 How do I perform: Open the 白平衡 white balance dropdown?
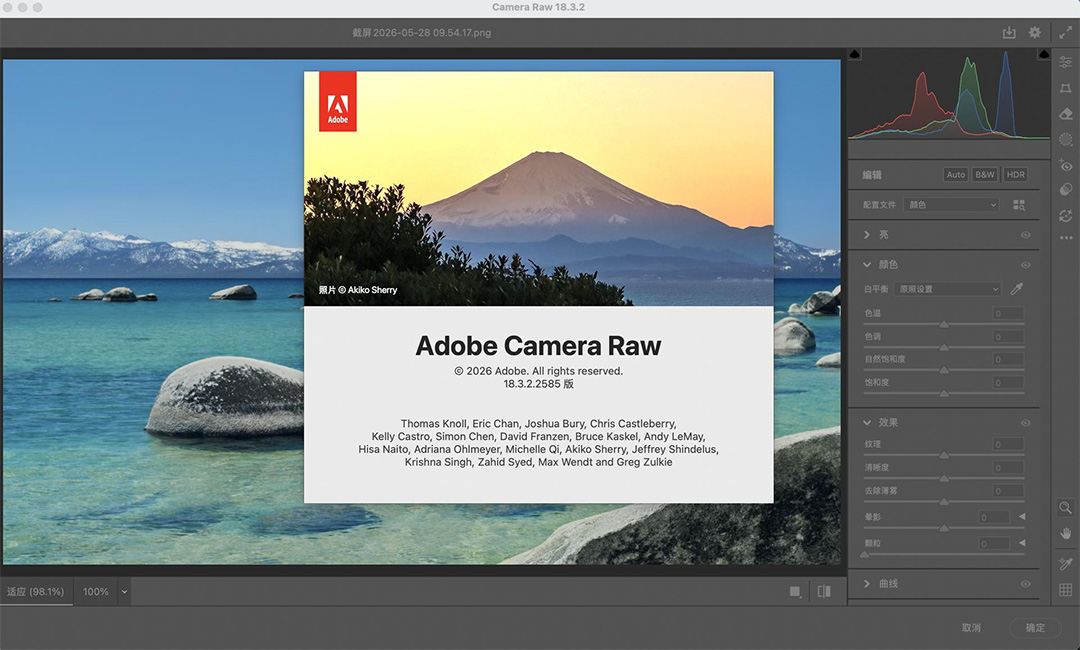click(x=948, y=289)
